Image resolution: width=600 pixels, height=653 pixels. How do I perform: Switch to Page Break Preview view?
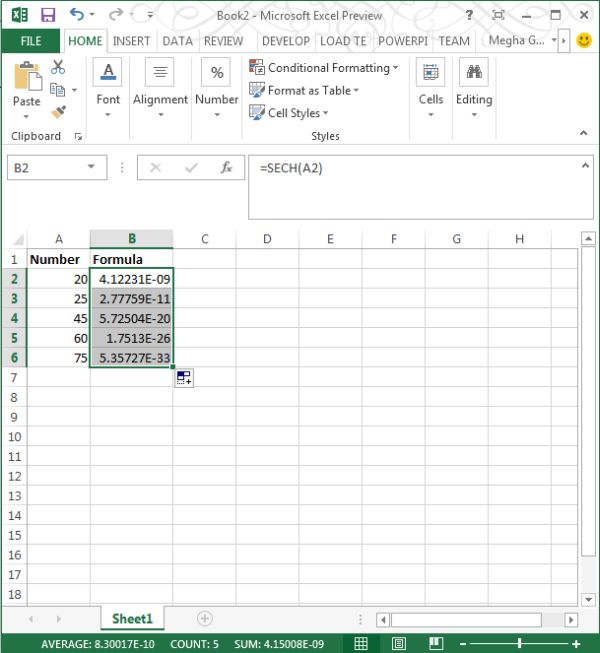436,643
